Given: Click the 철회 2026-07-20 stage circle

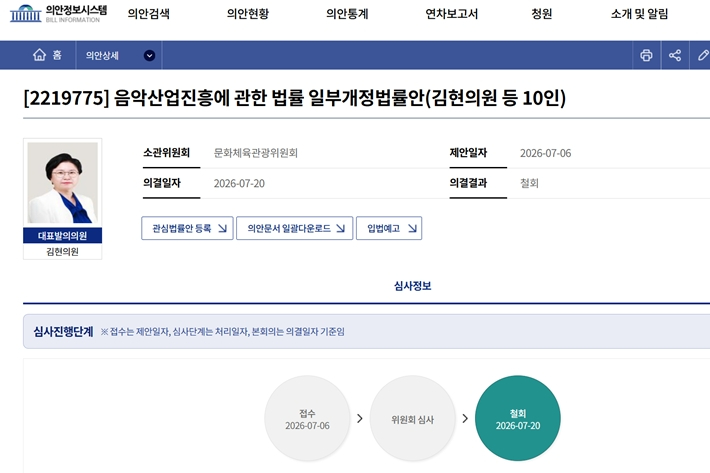Looking at the screenshot, I should [518, 418].
